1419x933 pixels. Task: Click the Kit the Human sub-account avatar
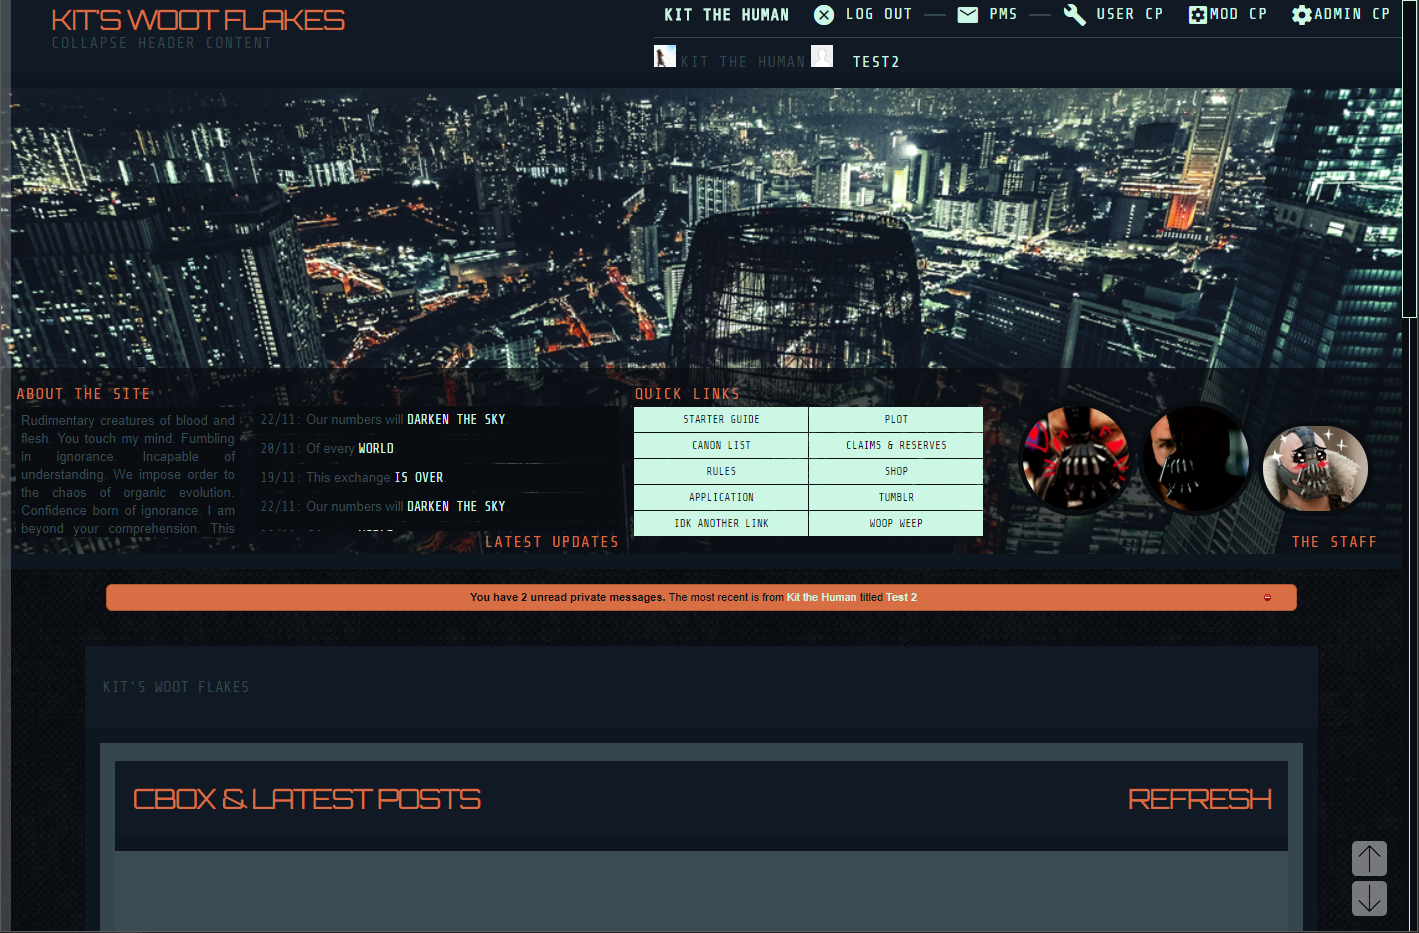pyautogui.click(x=665, y=57)
